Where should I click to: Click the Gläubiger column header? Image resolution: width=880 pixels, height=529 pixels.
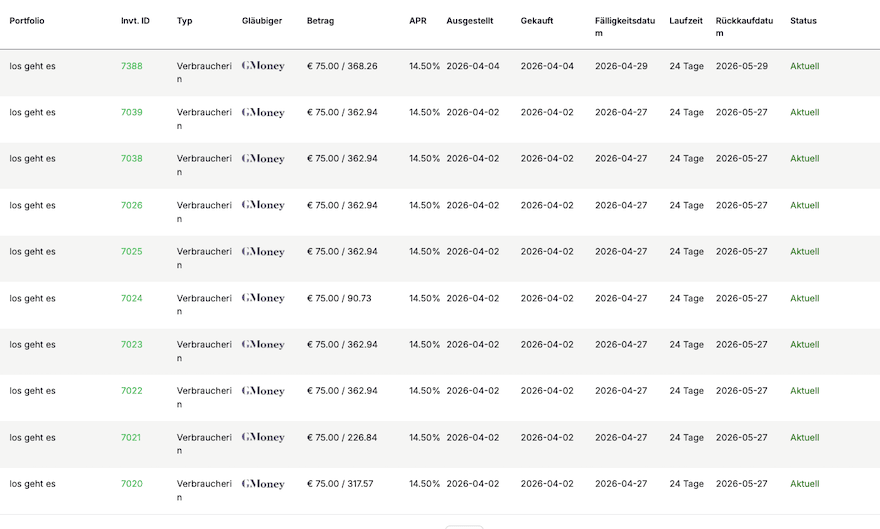[x=262, y=20]
